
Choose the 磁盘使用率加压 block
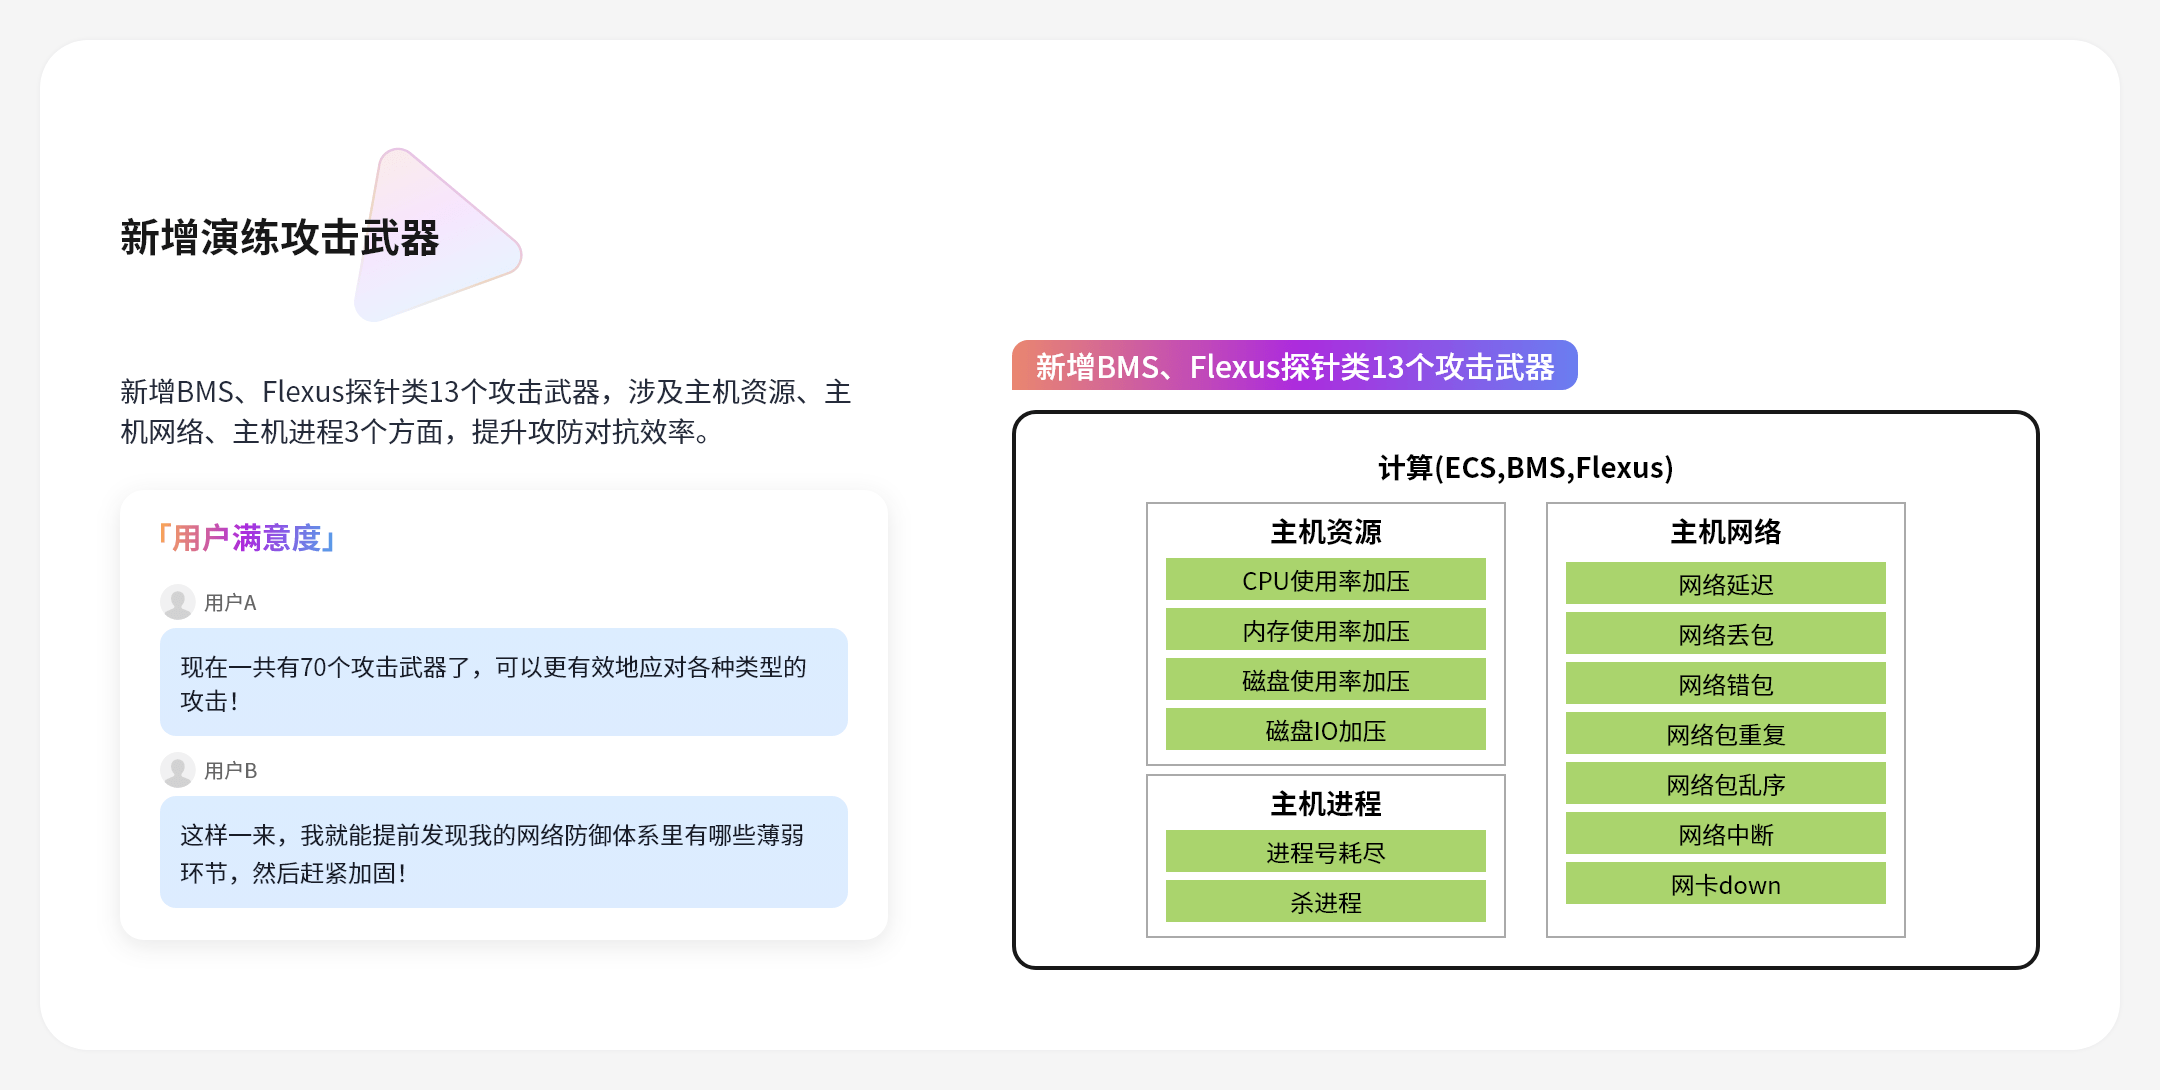click(1325, 680)
